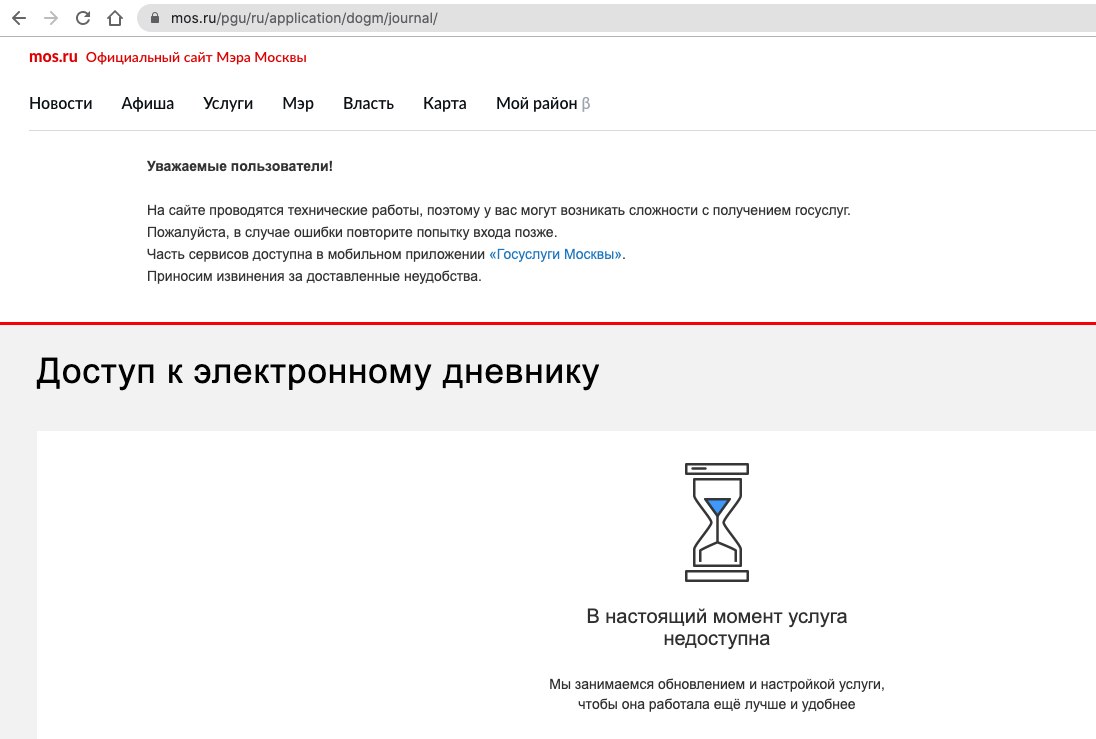Viewport: 1096px width, 739px height.
Task: Open the Новости menu item
Action: pos(61,103)
